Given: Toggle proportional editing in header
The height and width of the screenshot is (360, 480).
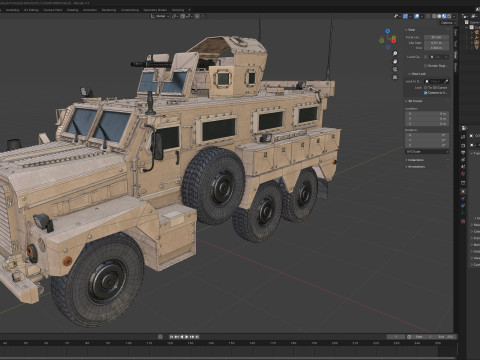Looking at the screenshot, I should tap(197, 16).
